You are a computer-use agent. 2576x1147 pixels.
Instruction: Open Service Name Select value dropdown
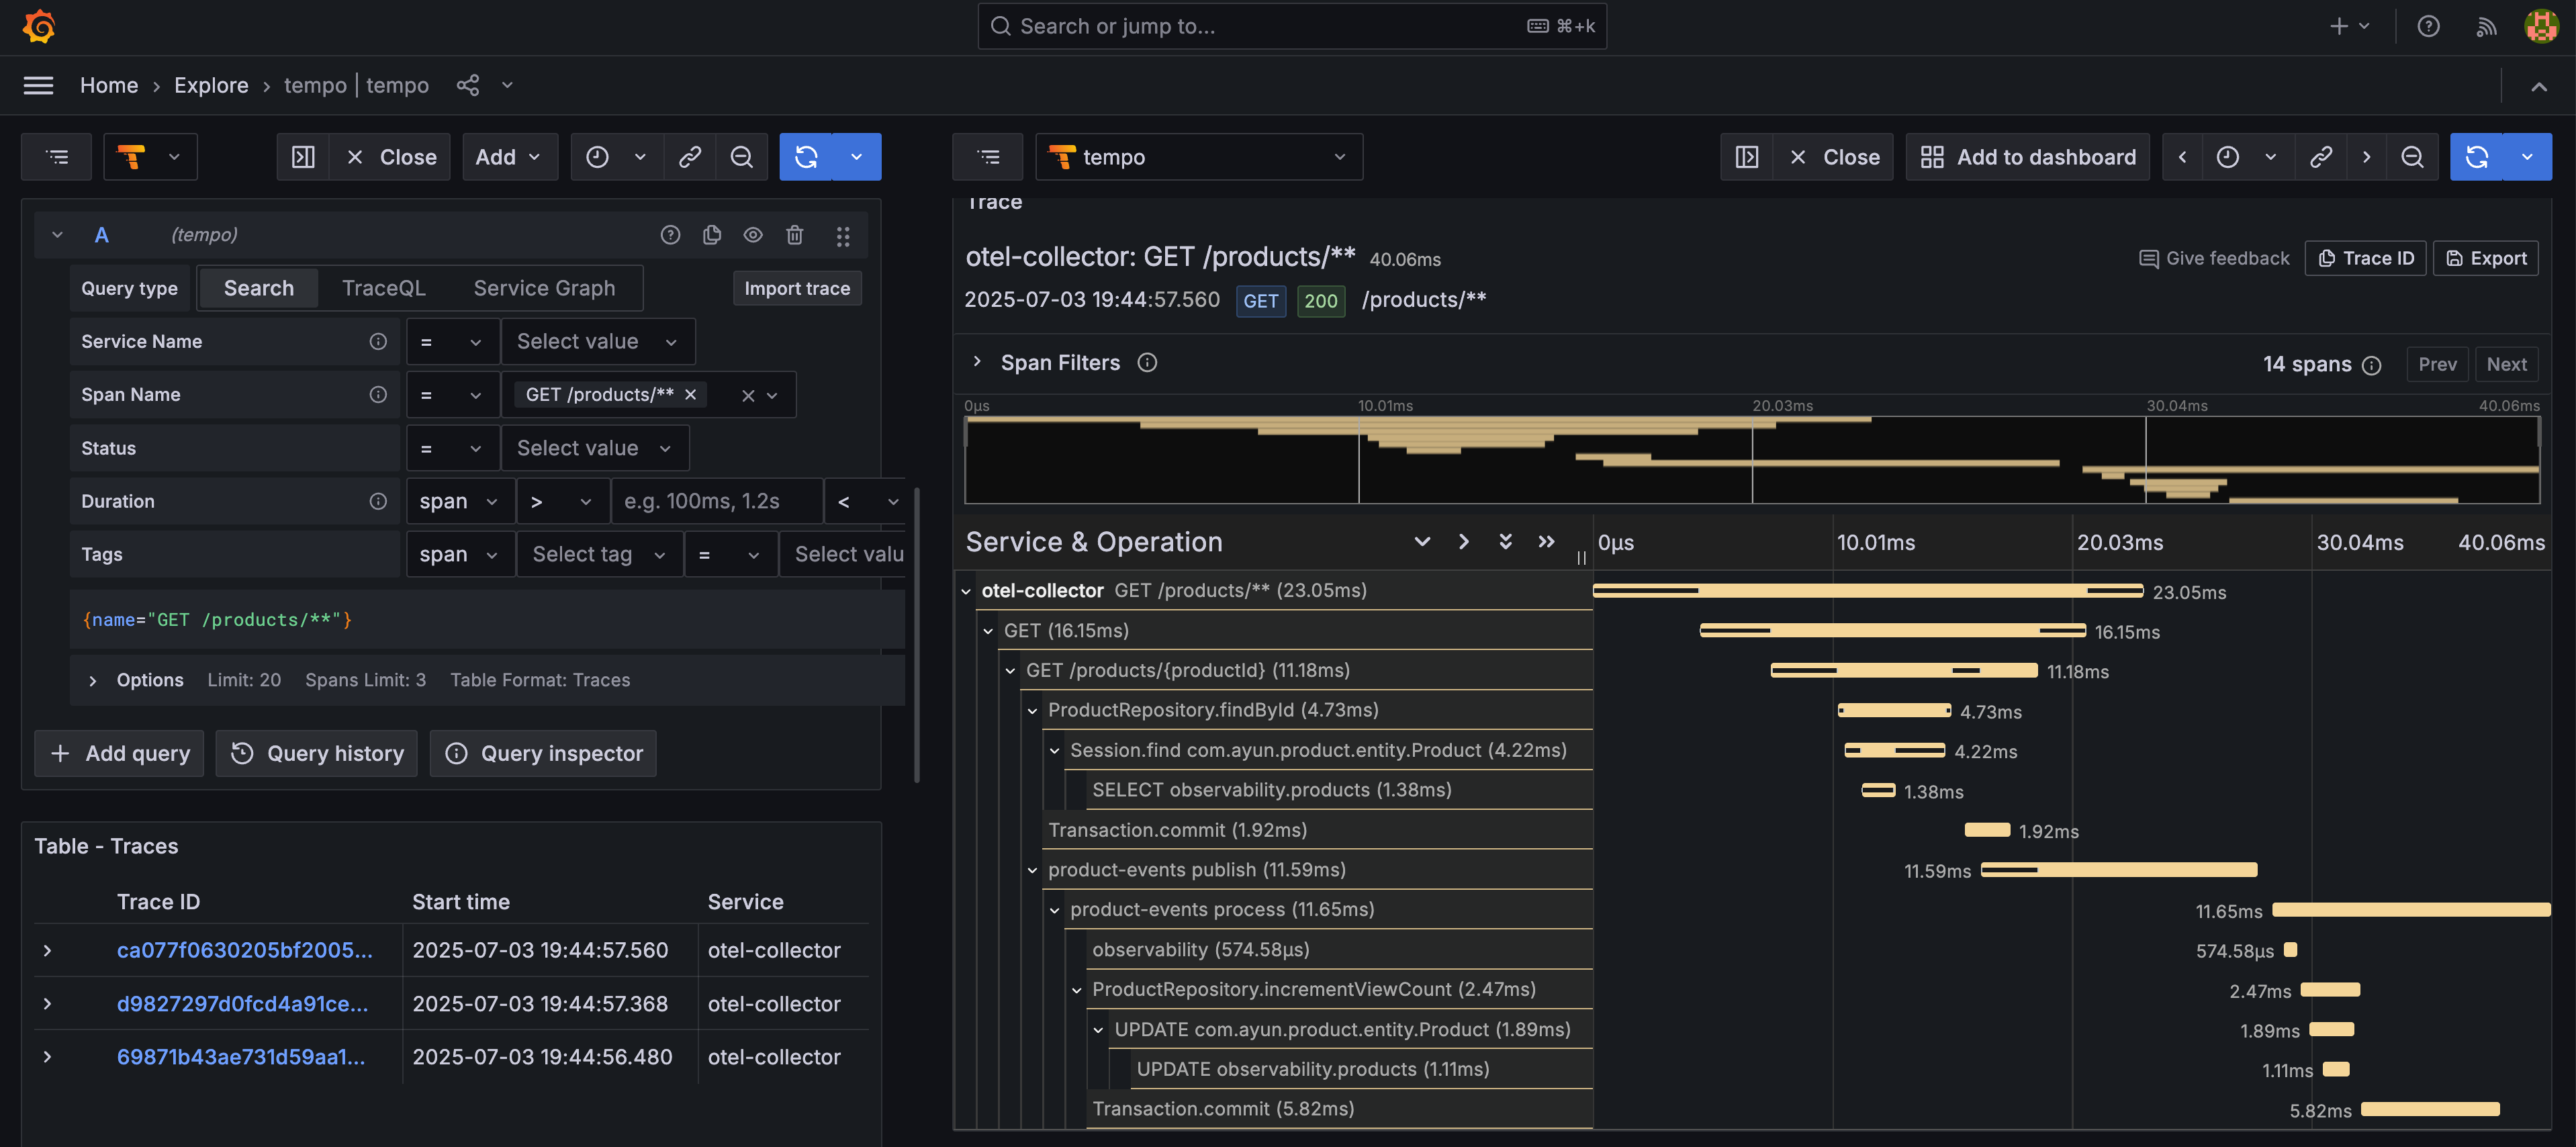pos(597,342)
